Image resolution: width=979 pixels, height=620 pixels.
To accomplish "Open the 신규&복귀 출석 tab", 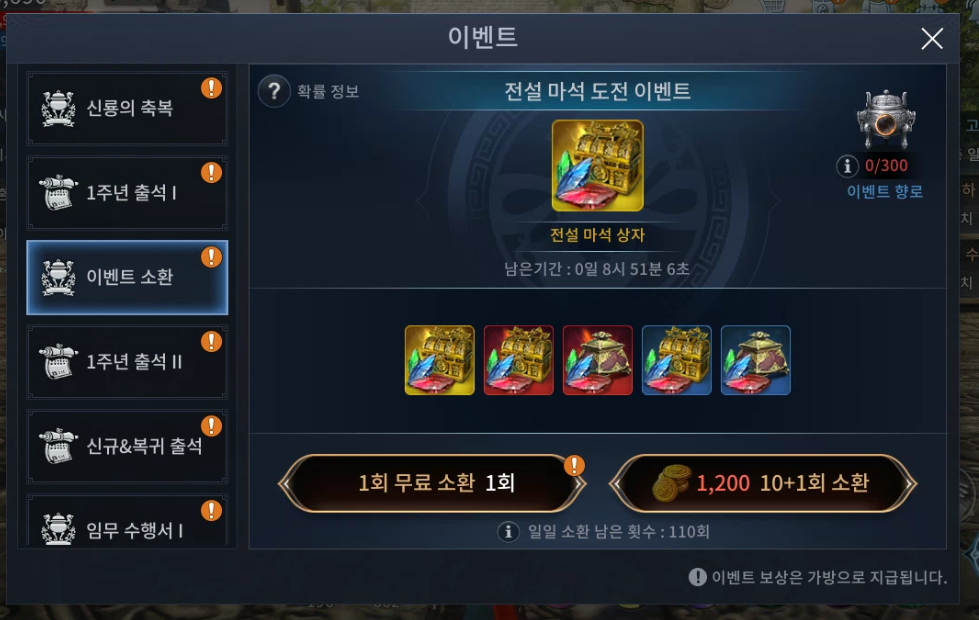I will click(127, 446).
